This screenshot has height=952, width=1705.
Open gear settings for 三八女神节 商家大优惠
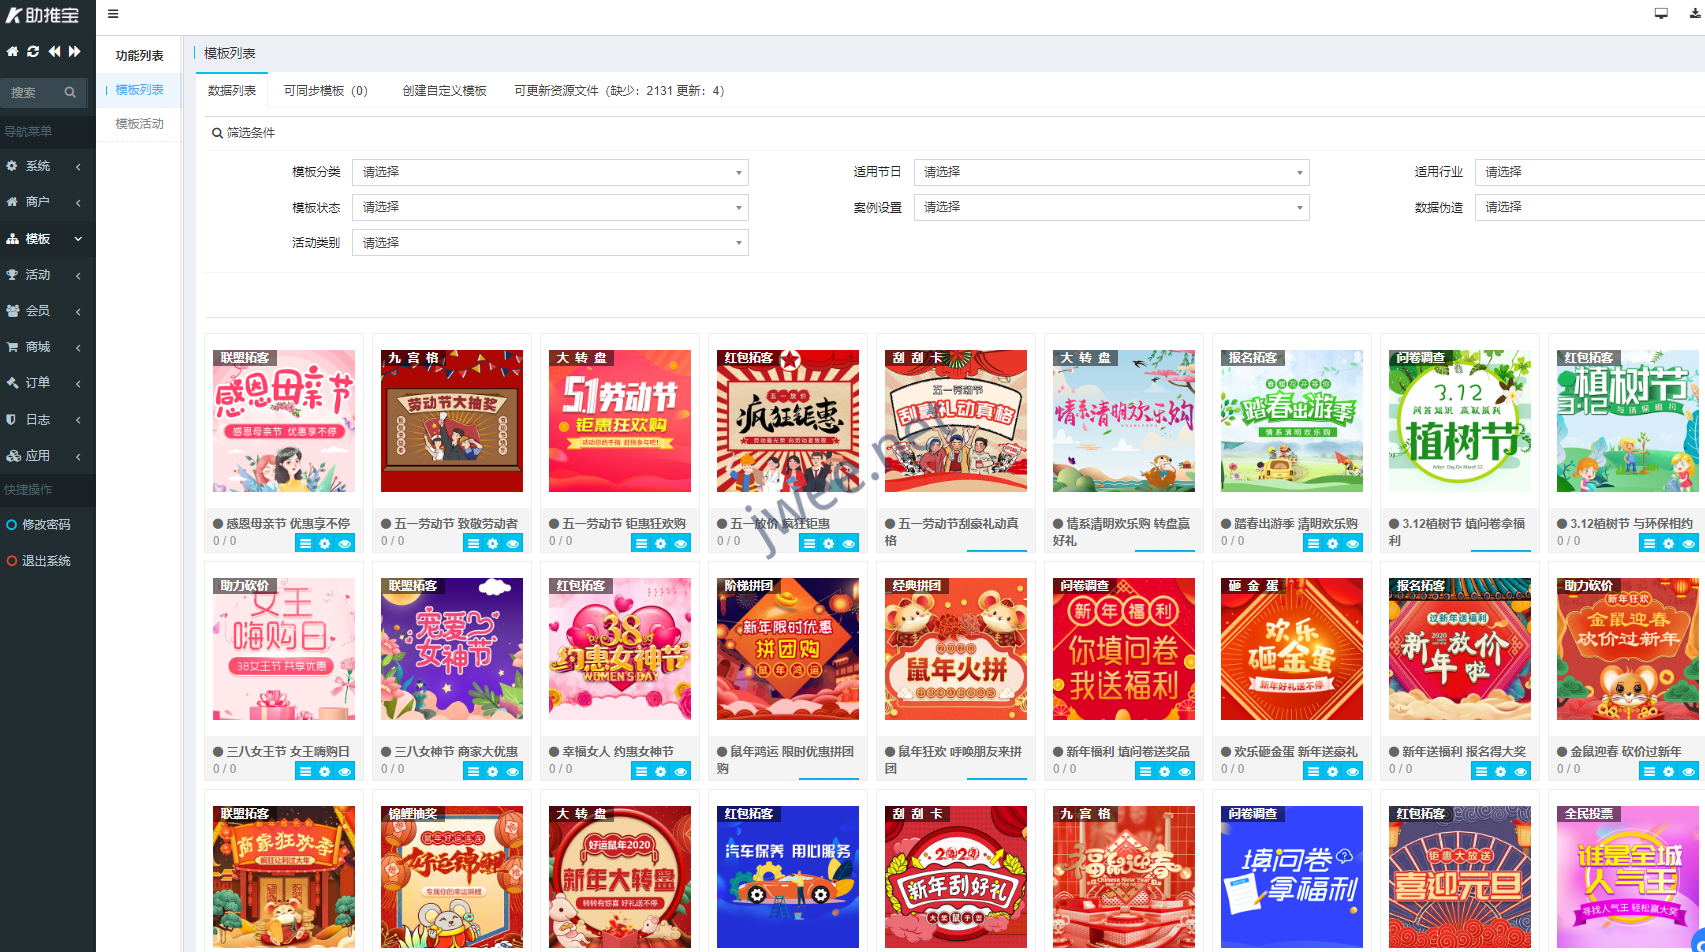[x=493, y=772]
